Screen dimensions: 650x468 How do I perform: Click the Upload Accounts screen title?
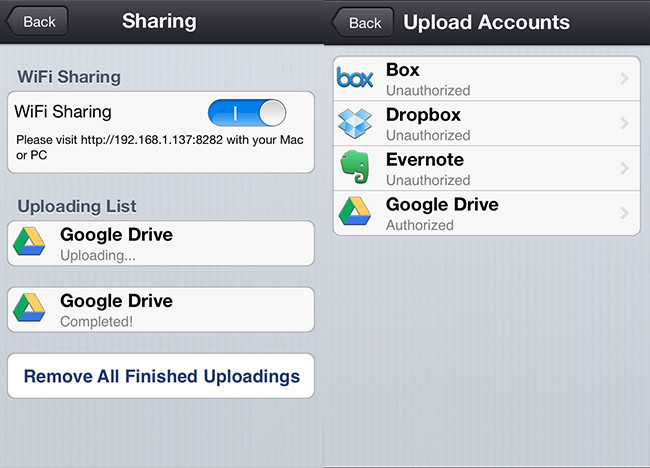pos(487,22)
